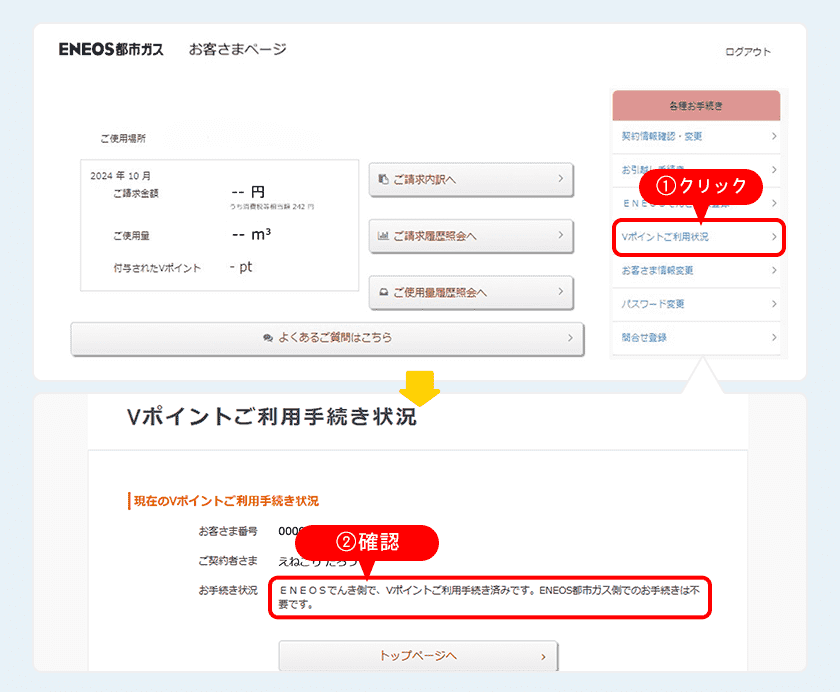The width and height of the screenshot is (840, 692).
Task: Click the small tax note showing 242 円
Action: point(272,206)
